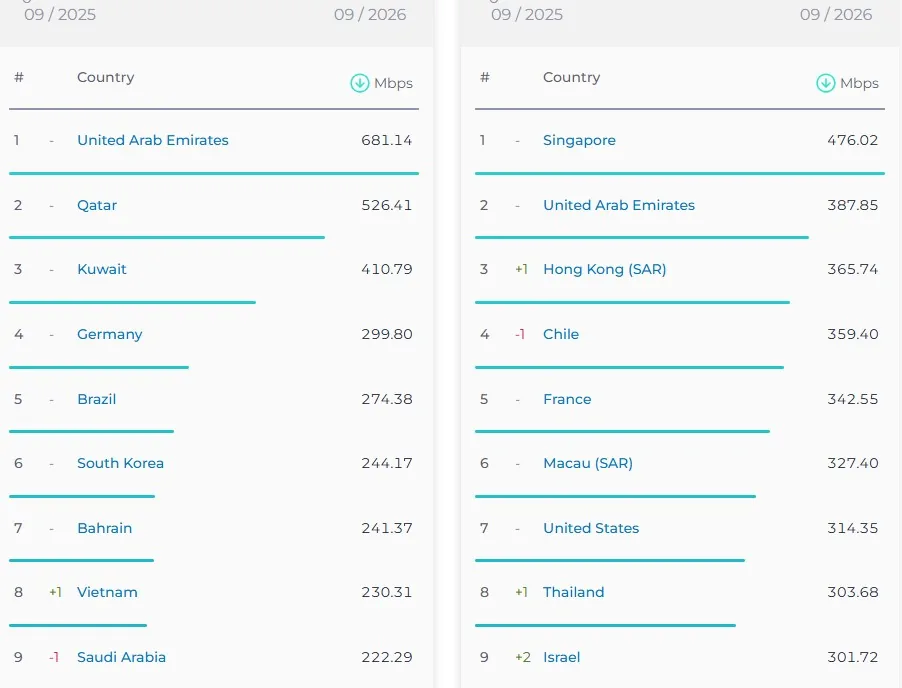
Task: Open the Thailand country link
Action: [x=574, y=592]
